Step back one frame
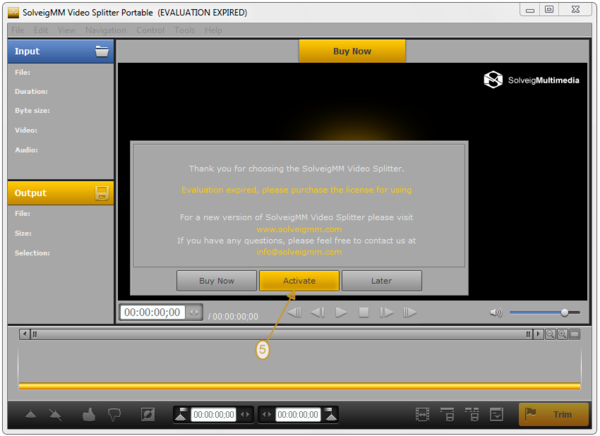600x436 pixels. click(318, 313)
